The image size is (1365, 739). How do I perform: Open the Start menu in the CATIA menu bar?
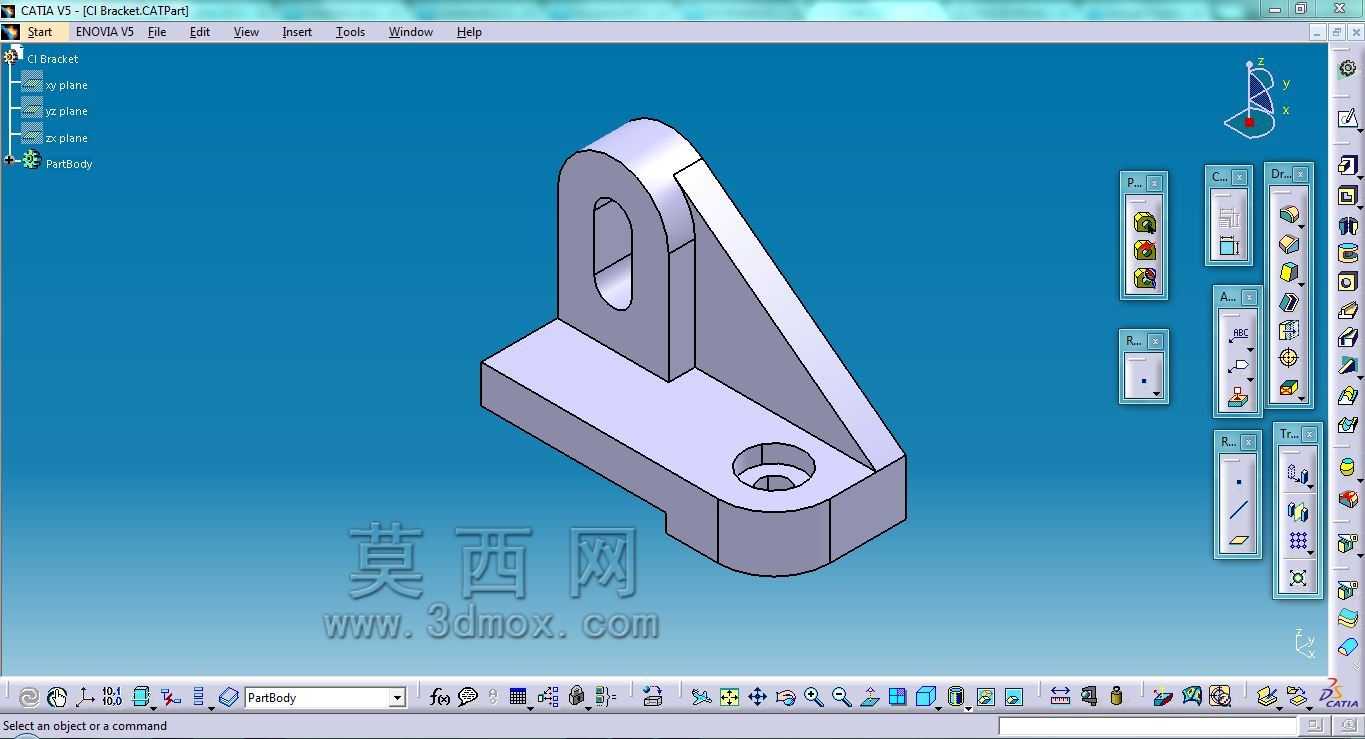(x=40, y=32)
